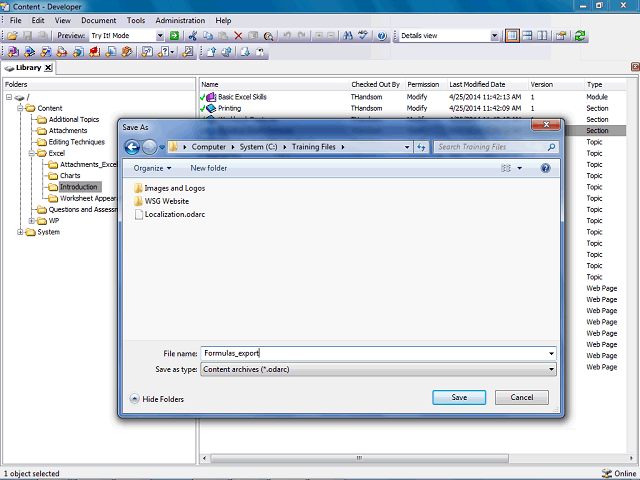This screenshot has width=640, height=480.
Task: Click the Last Modified Date column header
Action: 477,84
